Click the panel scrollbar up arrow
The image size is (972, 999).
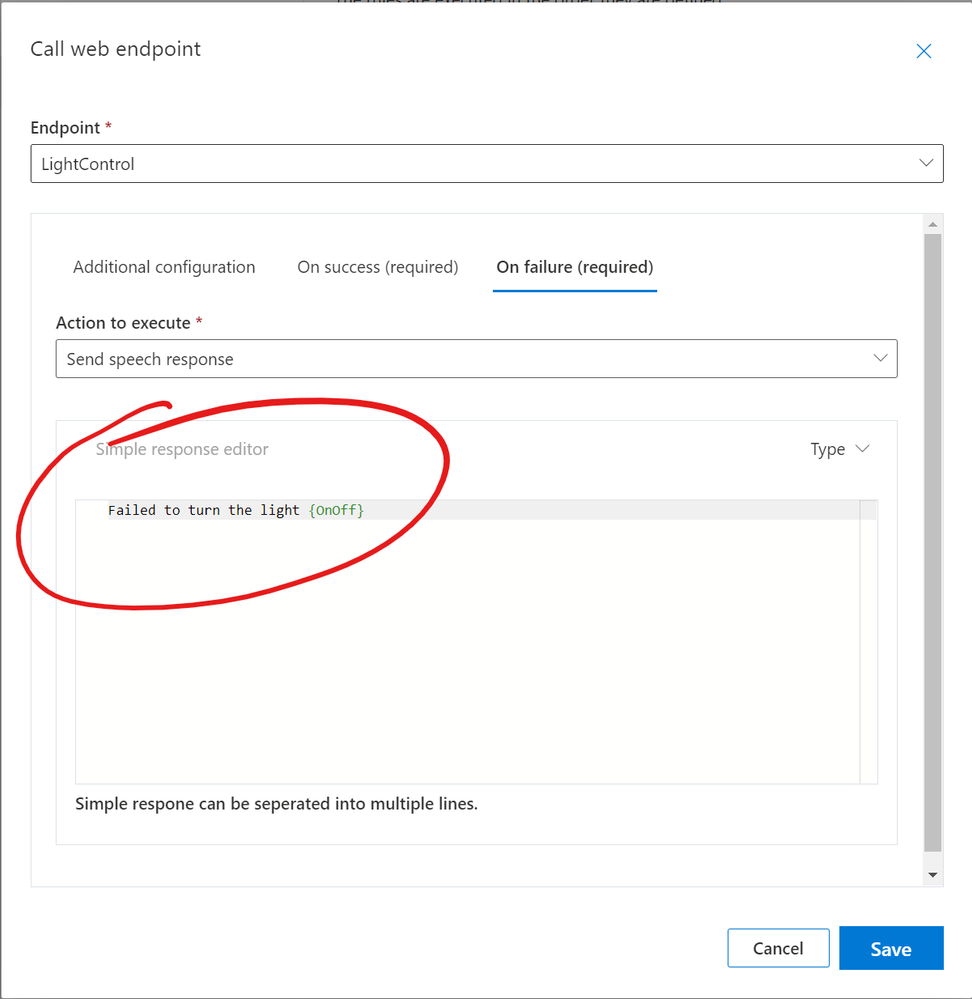(x=933, y=224)
